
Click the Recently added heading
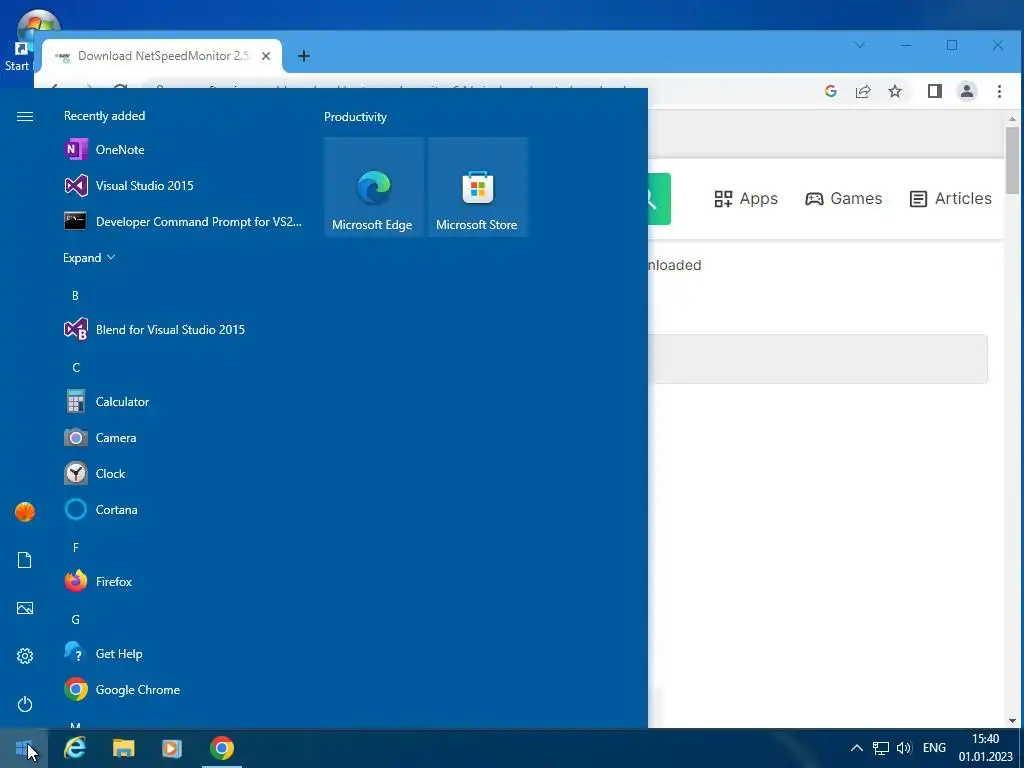(x=104, y=116)
